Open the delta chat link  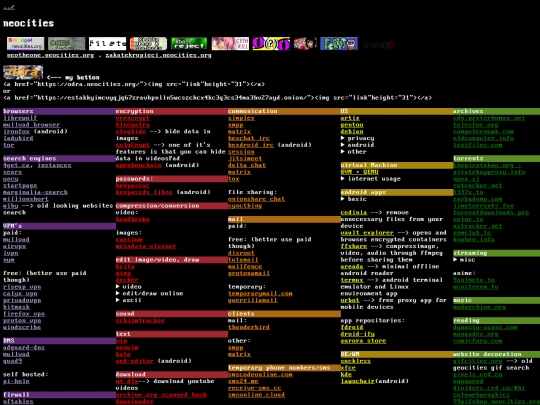point(247,165)
